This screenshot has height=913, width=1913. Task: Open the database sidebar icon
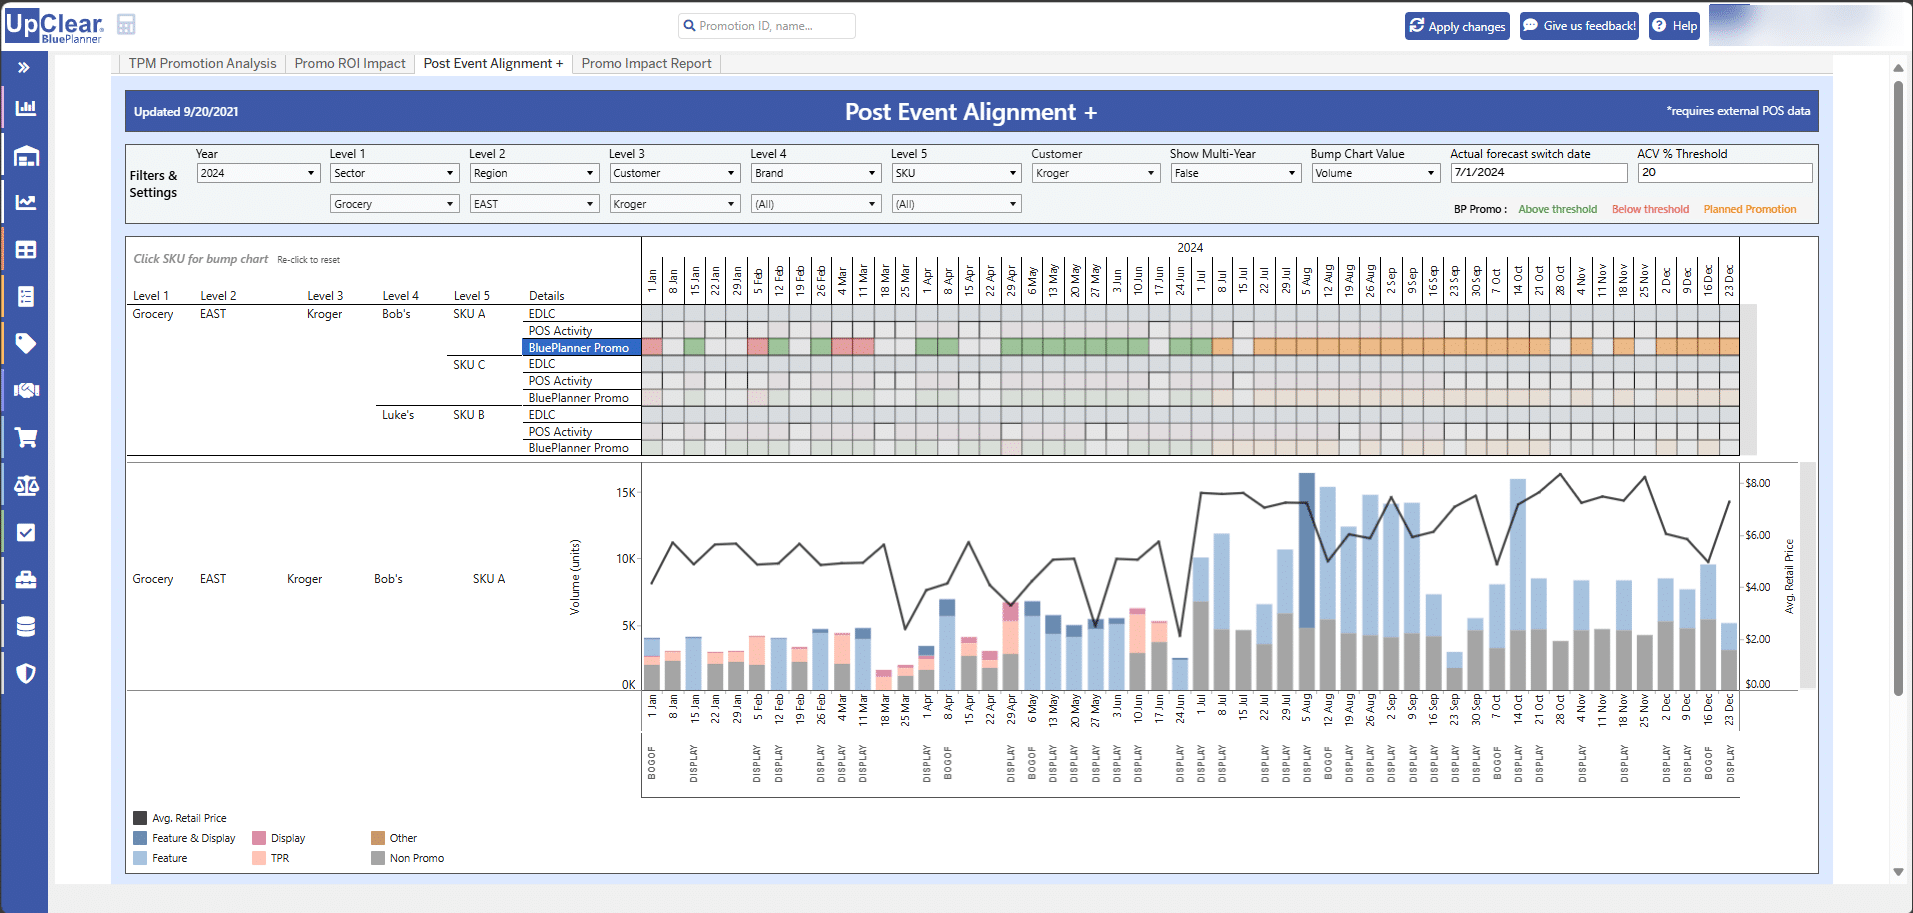[x=26, y=626]
